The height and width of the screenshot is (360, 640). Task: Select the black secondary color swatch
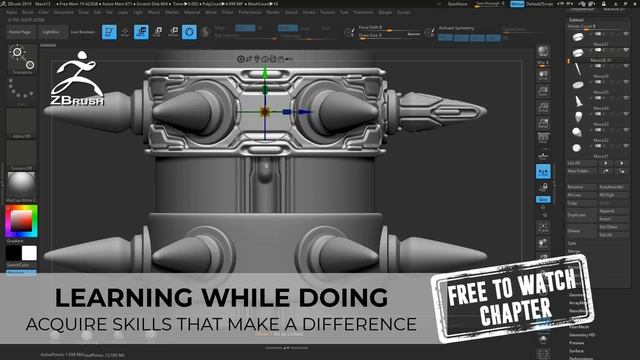click(13, 253)
